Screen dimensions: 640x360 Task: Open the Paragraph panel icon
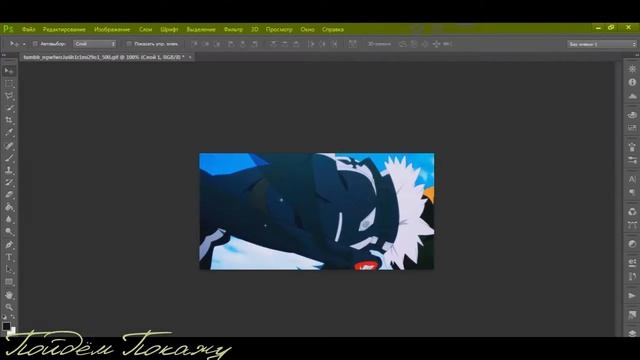[632, 192]
